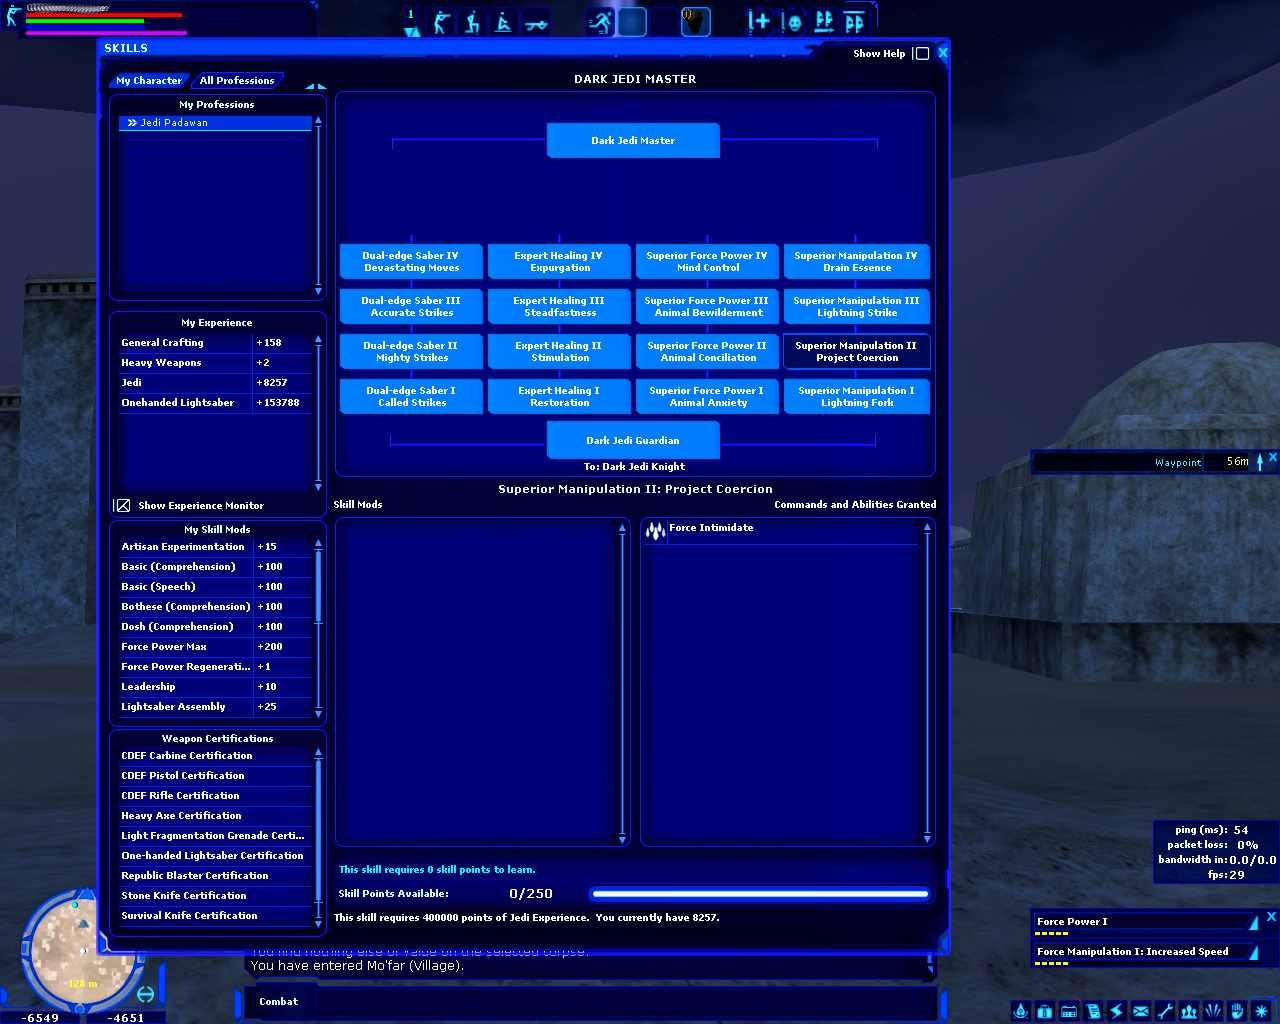Select Expert Healing III Steadfastness skill
Viewport: 1280px width, 1024px height.
pos(559,307)
